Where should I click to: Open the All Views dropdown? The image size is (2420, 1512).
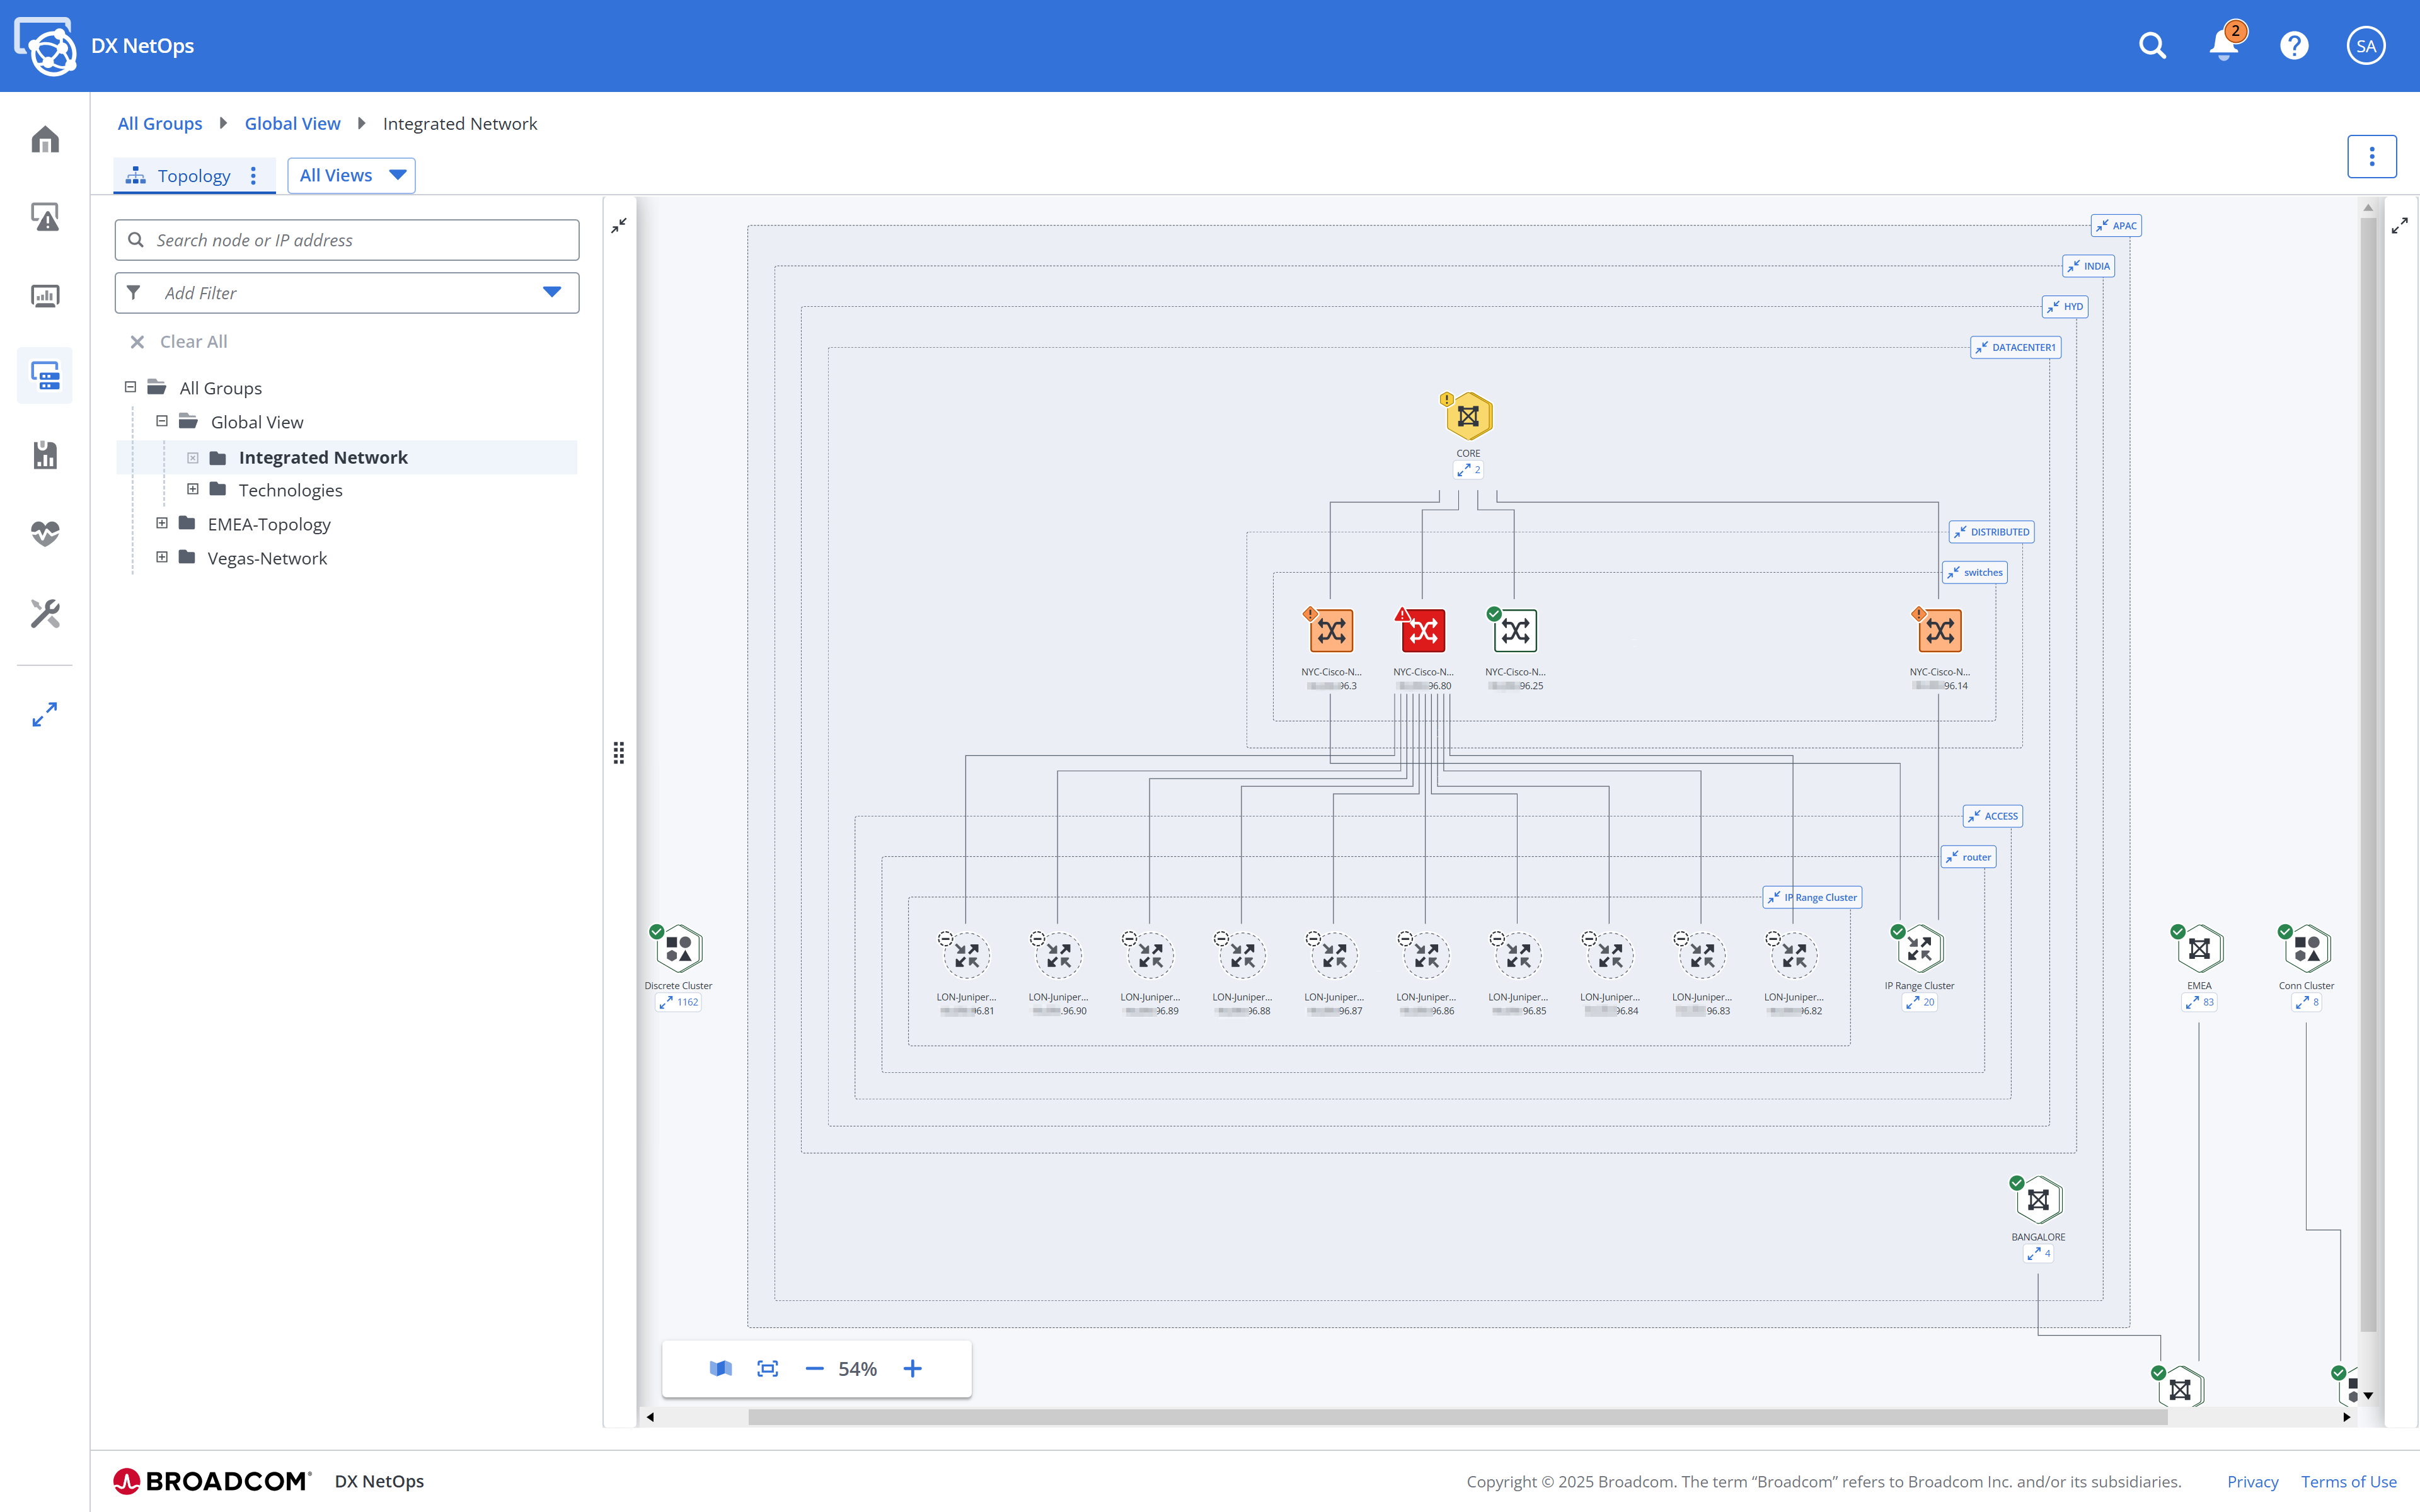tap(351, 175)
